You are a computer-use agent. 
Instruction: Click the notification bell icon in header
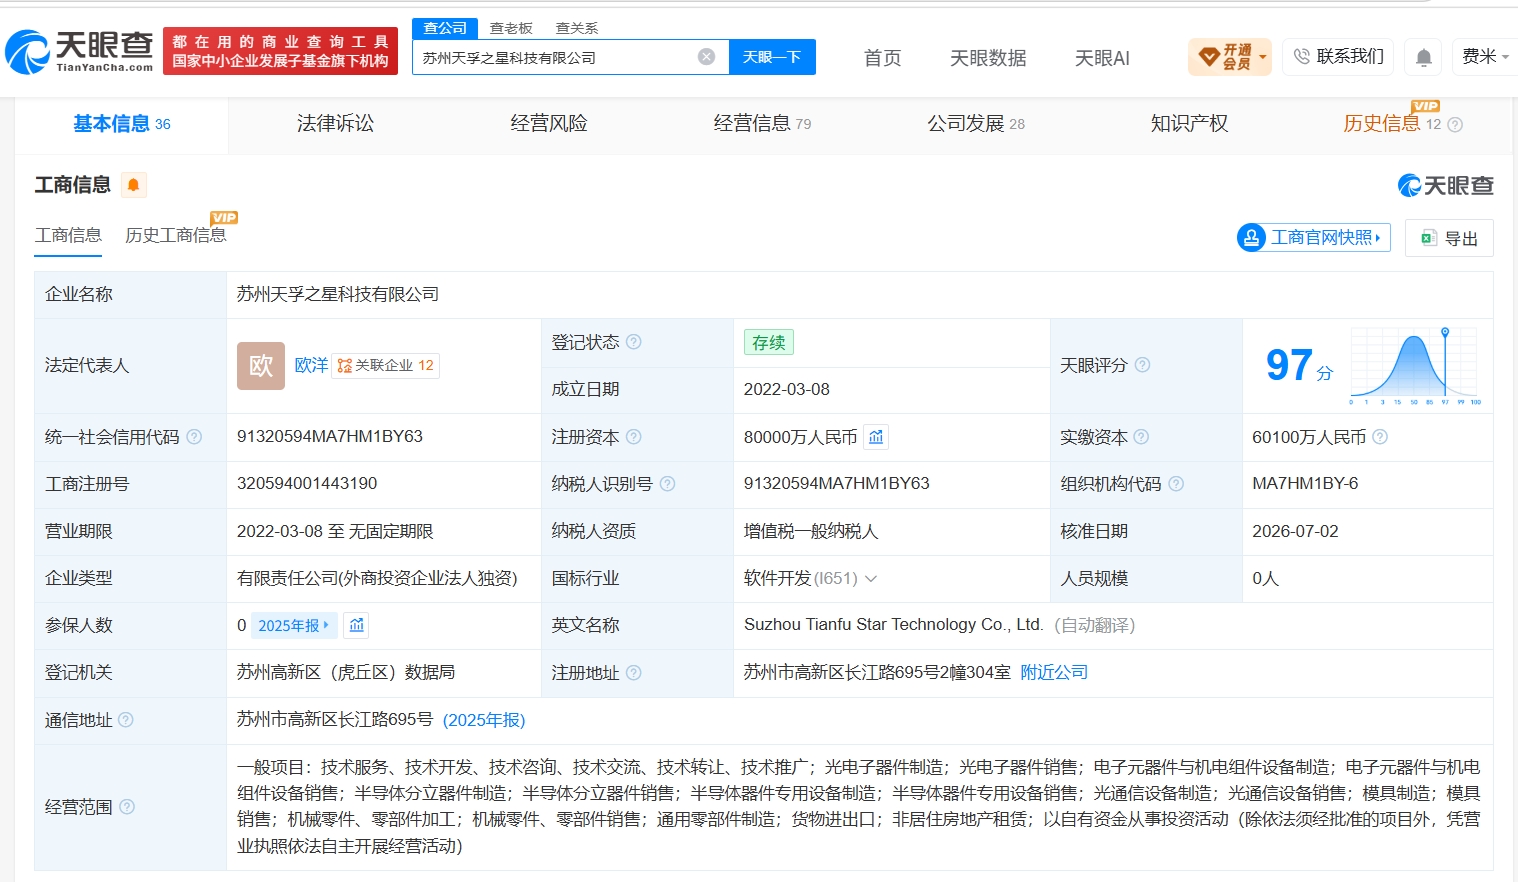coord(1423,58)
